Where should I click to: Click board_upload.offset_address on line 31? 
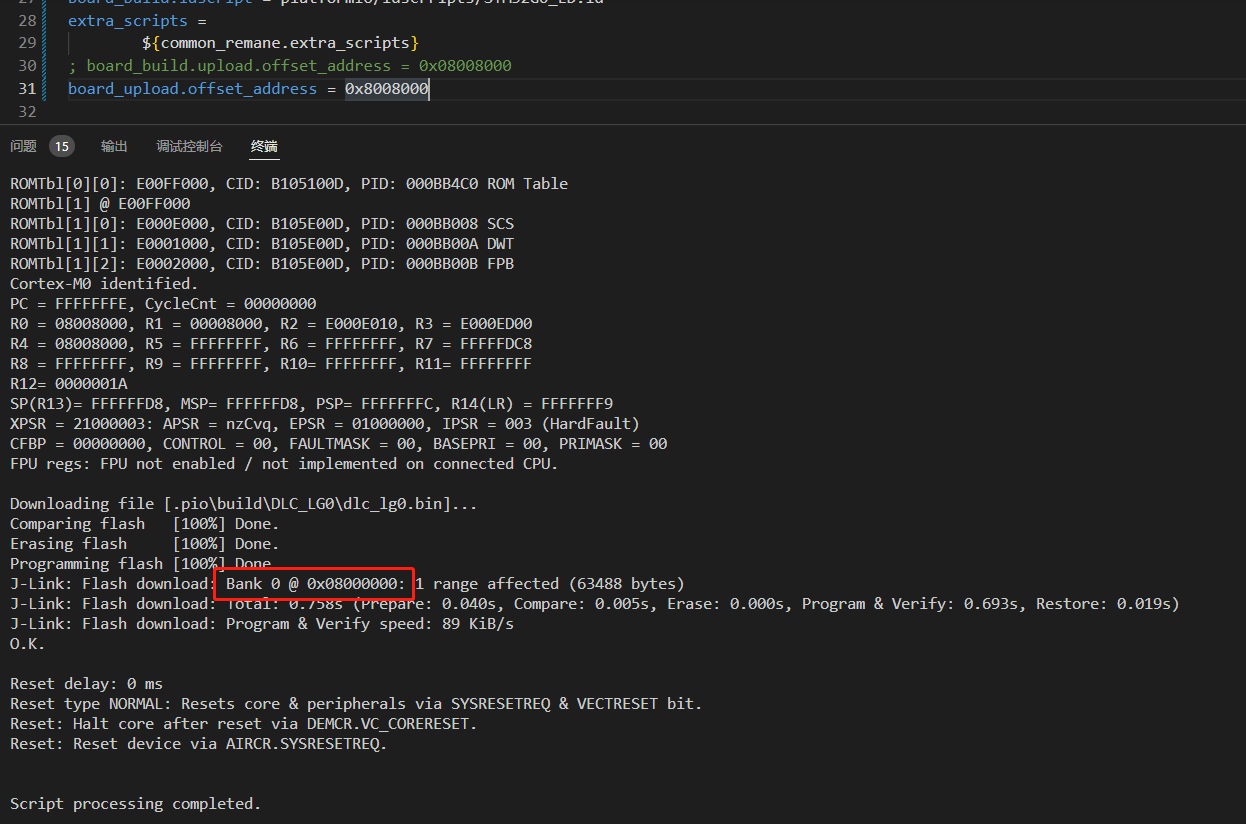(x=190, y=88)
